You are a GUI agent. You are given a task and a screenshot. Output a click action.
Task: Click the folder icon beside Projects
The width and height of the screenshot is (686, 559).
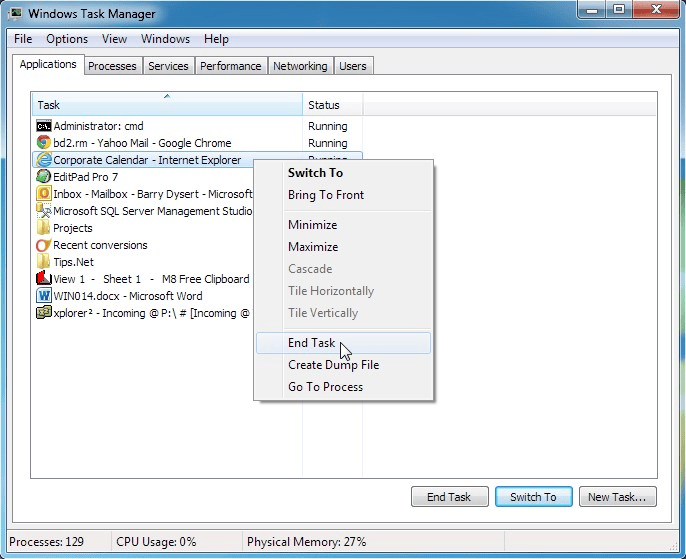pos(43,228)
